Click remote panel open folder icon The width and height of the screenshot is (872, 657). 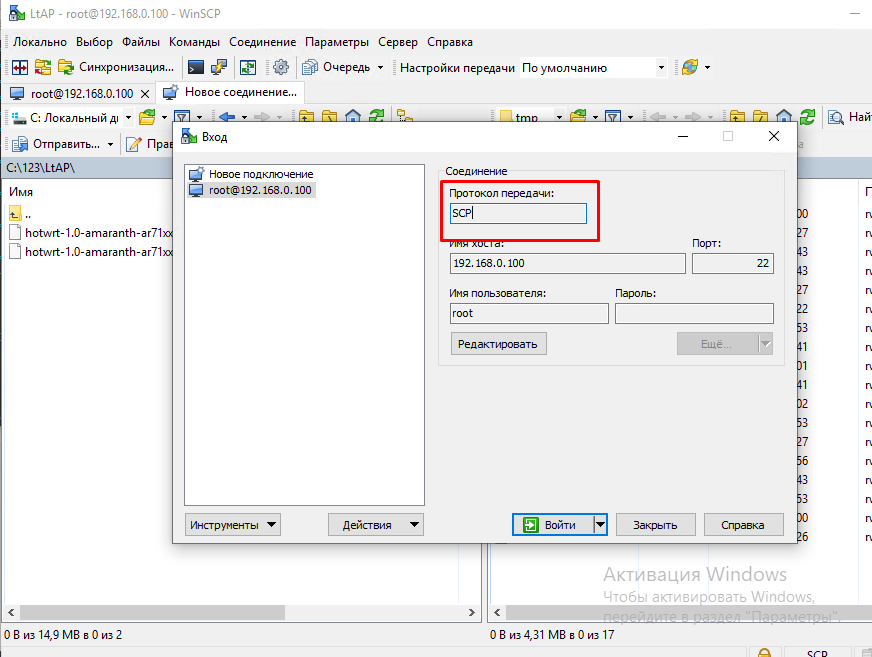pyautogui.click(x=578, y=117)
